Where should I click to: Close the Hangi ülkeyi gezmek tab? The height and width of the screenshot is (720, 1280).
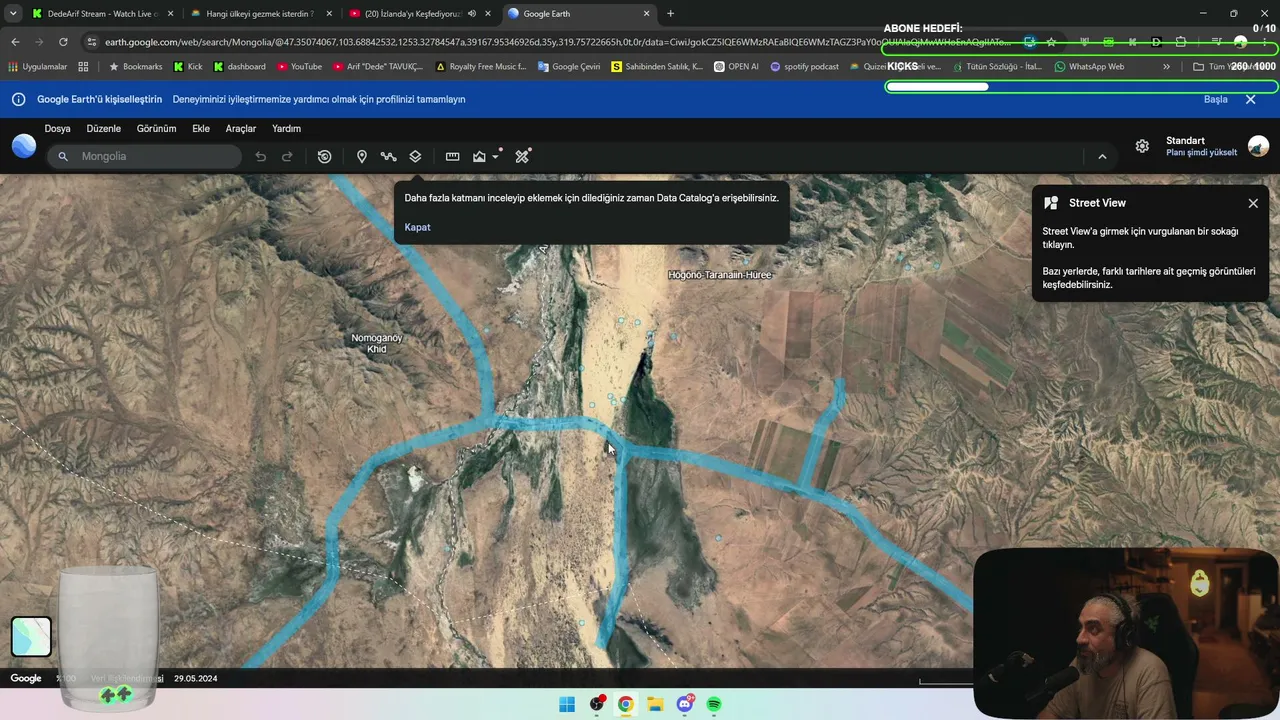click(x=329, y=14)
